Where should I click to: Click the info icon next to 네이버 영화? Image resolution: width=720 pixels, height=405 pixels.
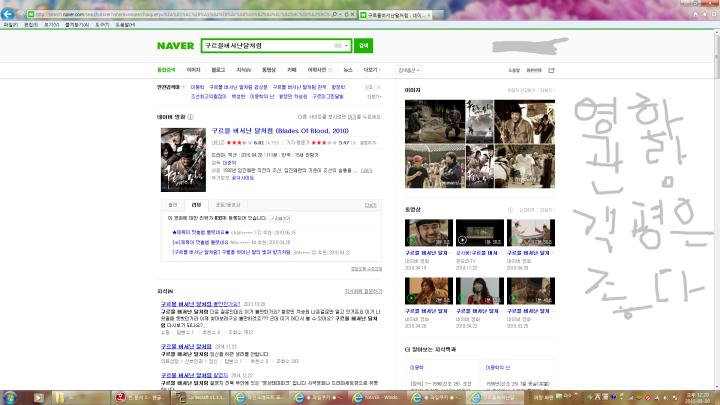190,117
